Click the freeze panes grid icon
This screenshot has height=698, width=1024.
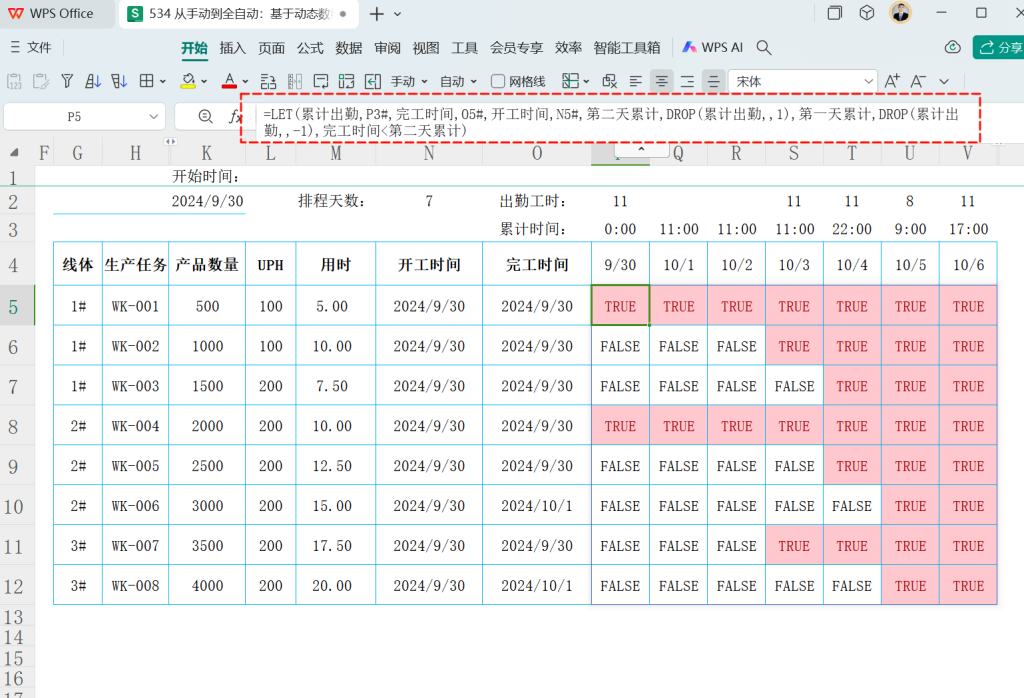570,81
